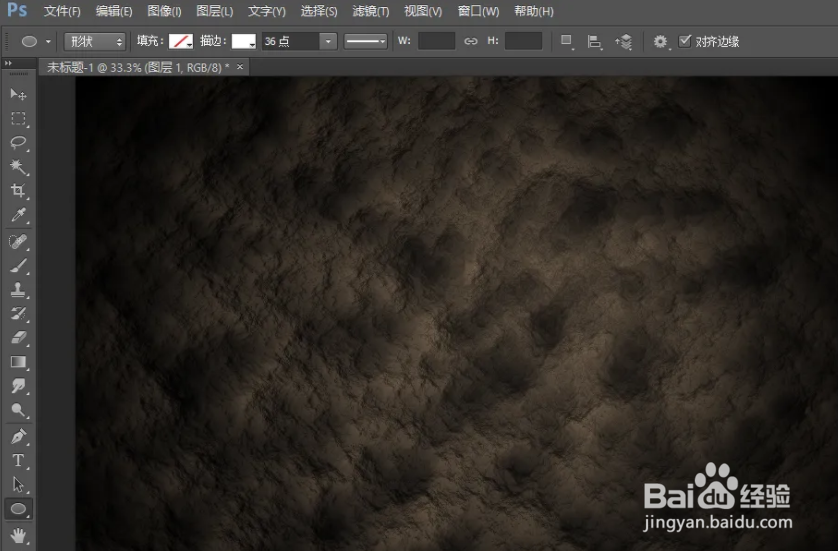
Task: Open path operations in options bar
Action: pos(567,41)
